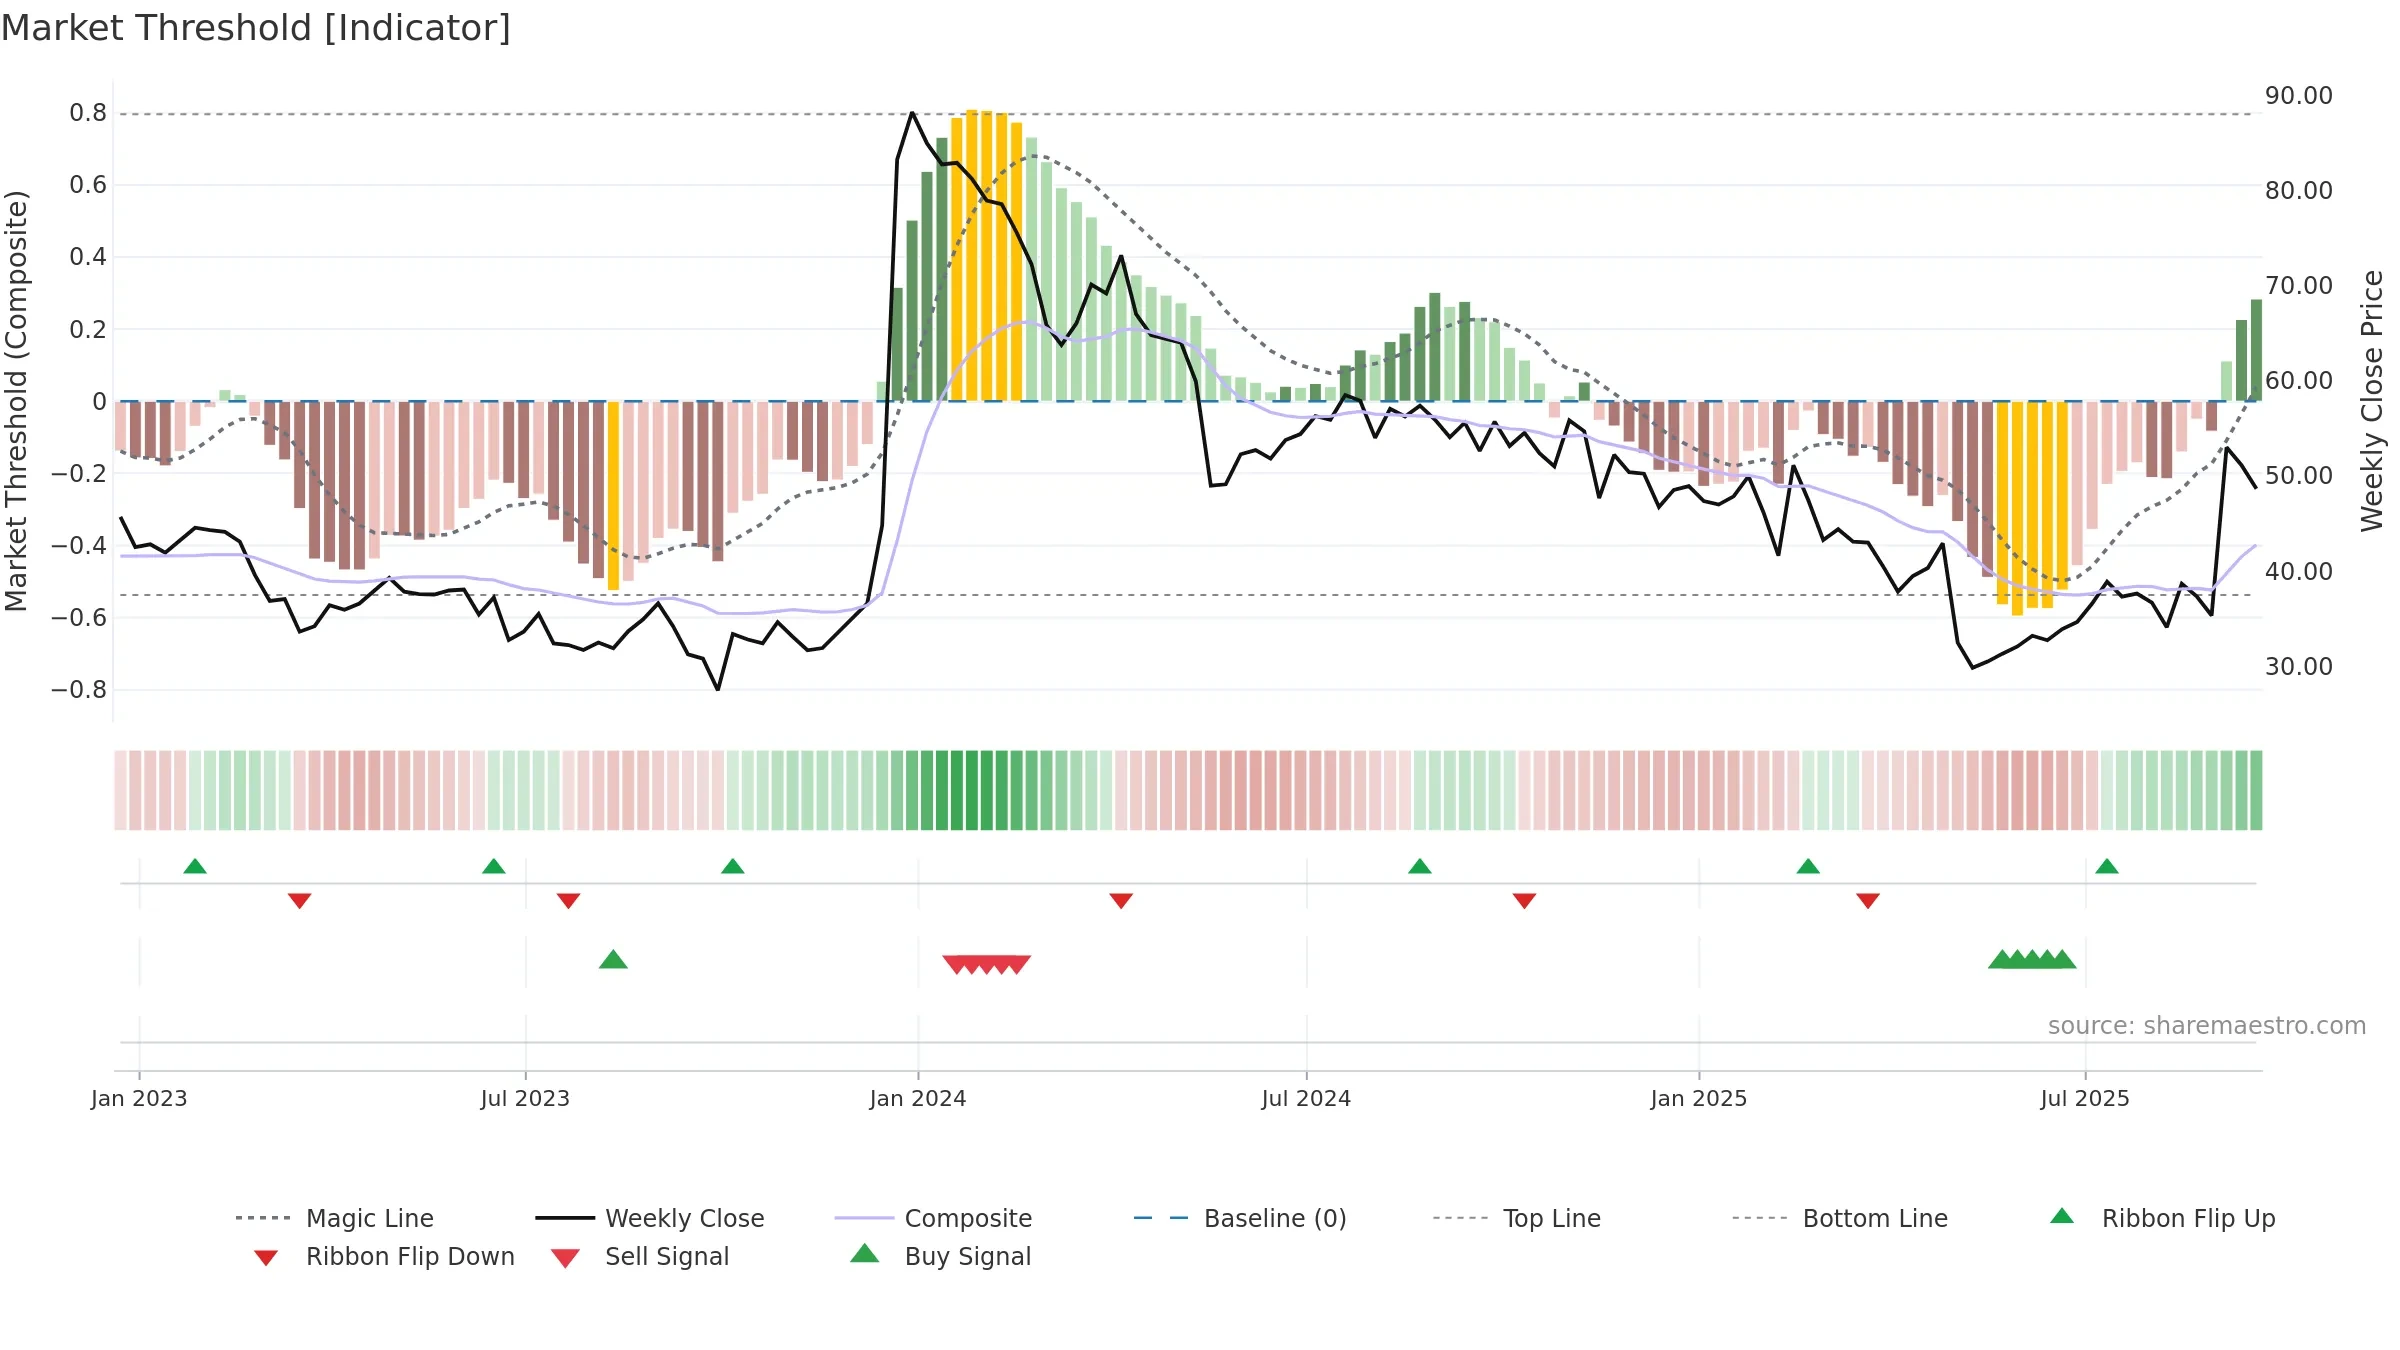Toggle the Ribbon Flip Up legend entry

(x=2162, y=1218)
